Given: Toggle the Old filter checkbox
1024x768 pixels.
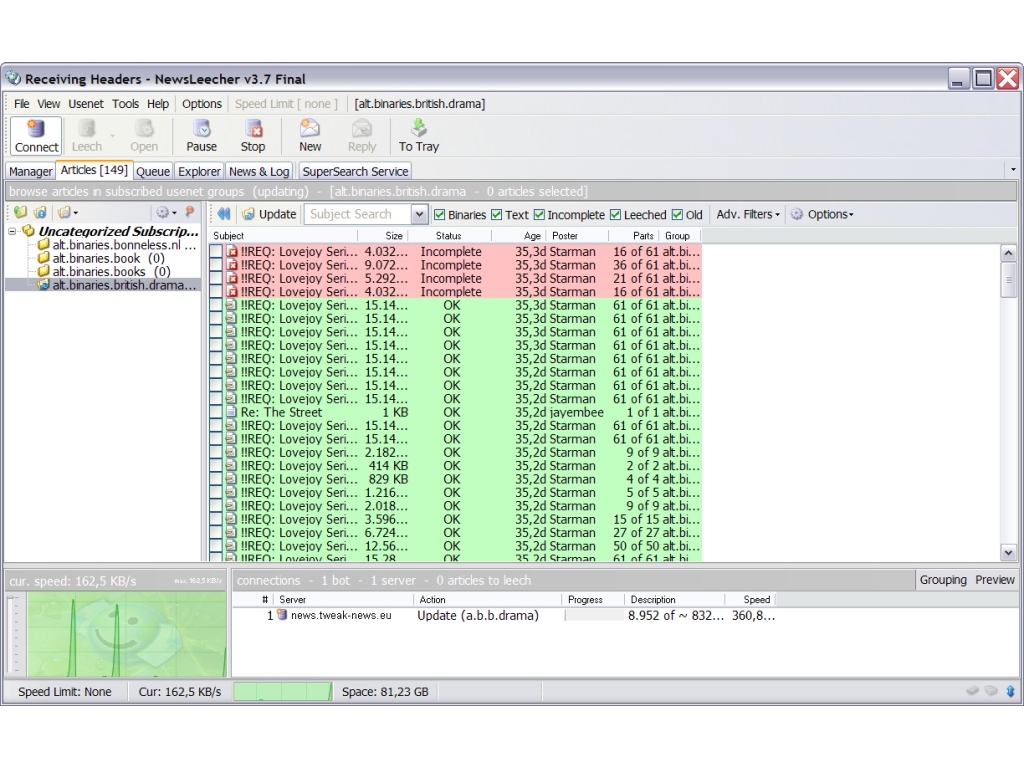Looking at the screenshot, I should click(678, 214).
